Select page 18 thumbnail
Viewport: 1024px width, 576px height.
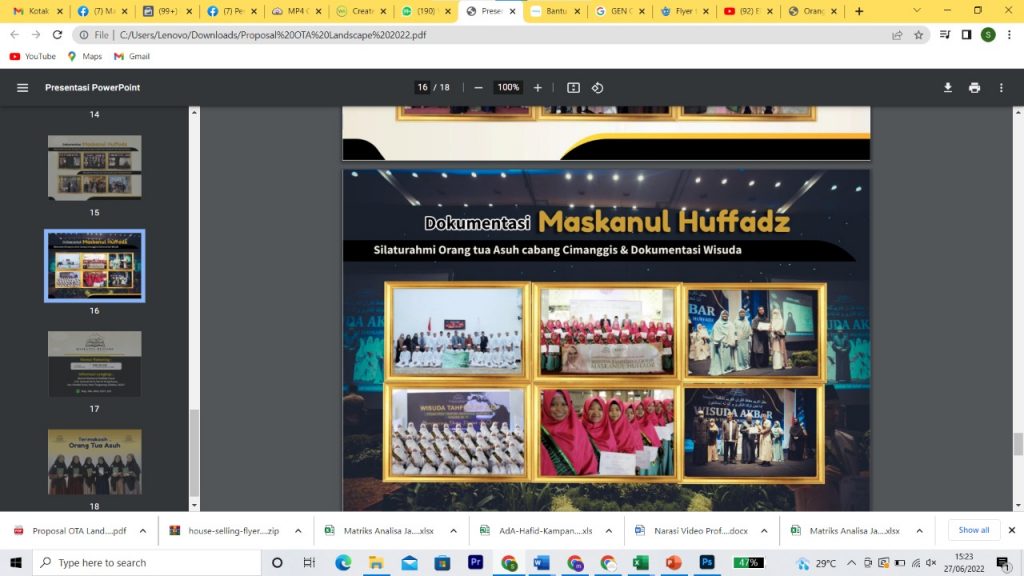click(x=95, y=462)
